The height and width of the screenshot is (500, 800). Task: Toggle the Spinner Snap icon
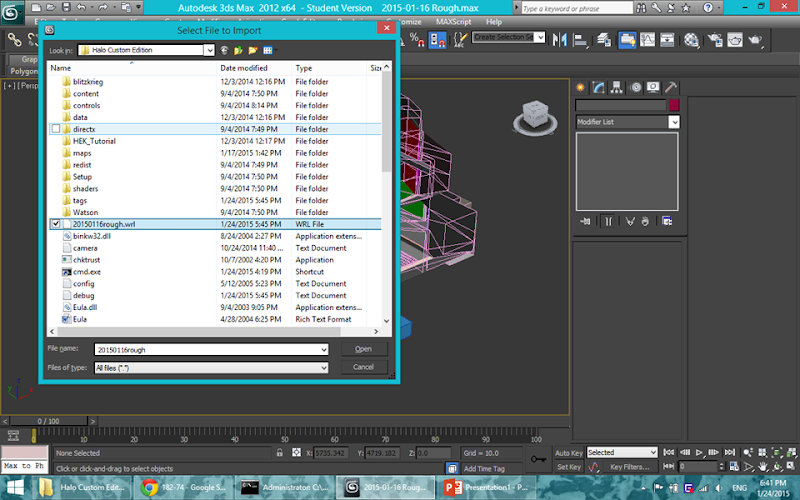(x=438, y=40)
